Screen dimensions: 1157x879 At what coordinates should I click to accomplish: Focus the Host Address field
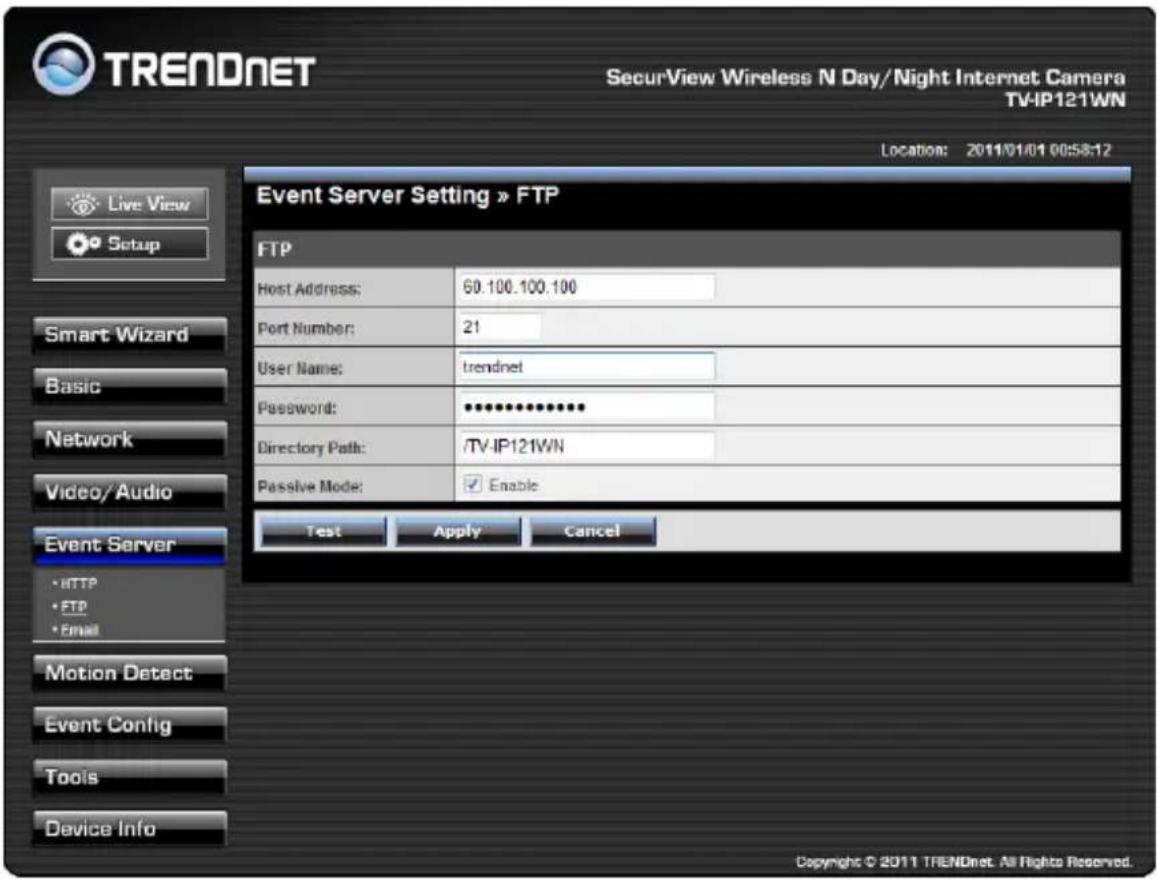pos(585,287)
